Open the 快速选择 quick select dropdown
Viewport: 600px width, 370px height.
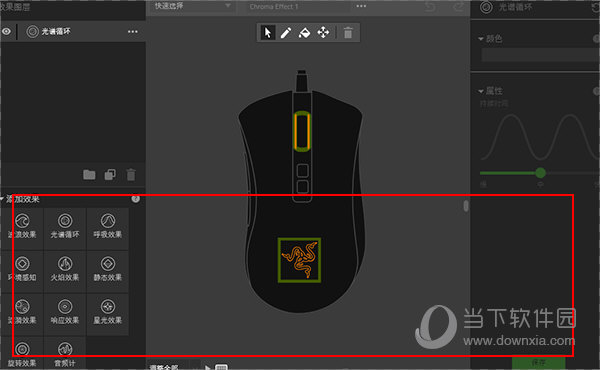(192, 7)
